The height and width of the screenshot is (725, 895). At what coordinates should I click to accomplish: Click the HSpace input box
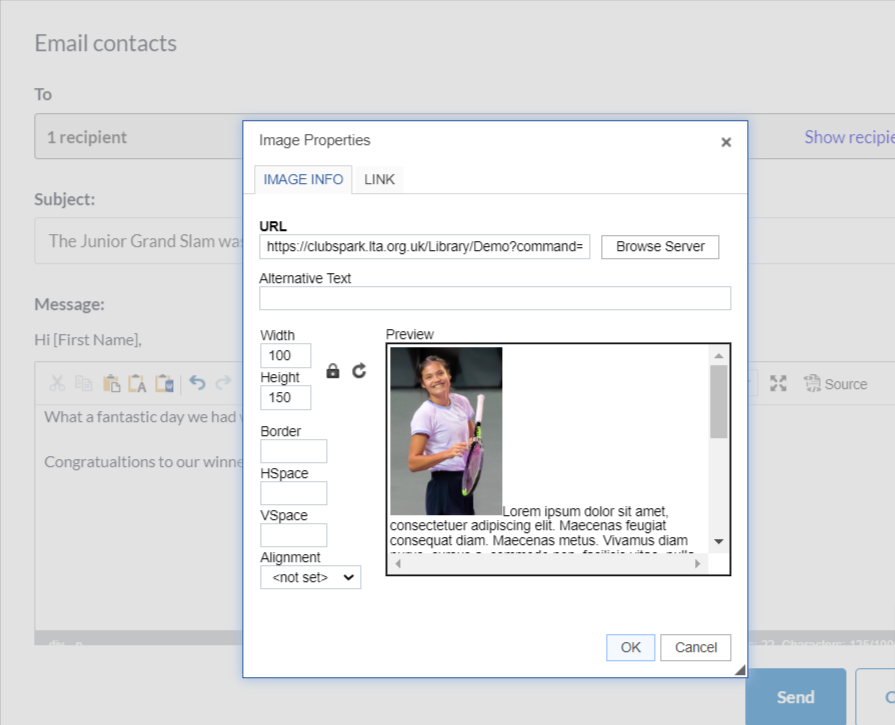[293, 493]
